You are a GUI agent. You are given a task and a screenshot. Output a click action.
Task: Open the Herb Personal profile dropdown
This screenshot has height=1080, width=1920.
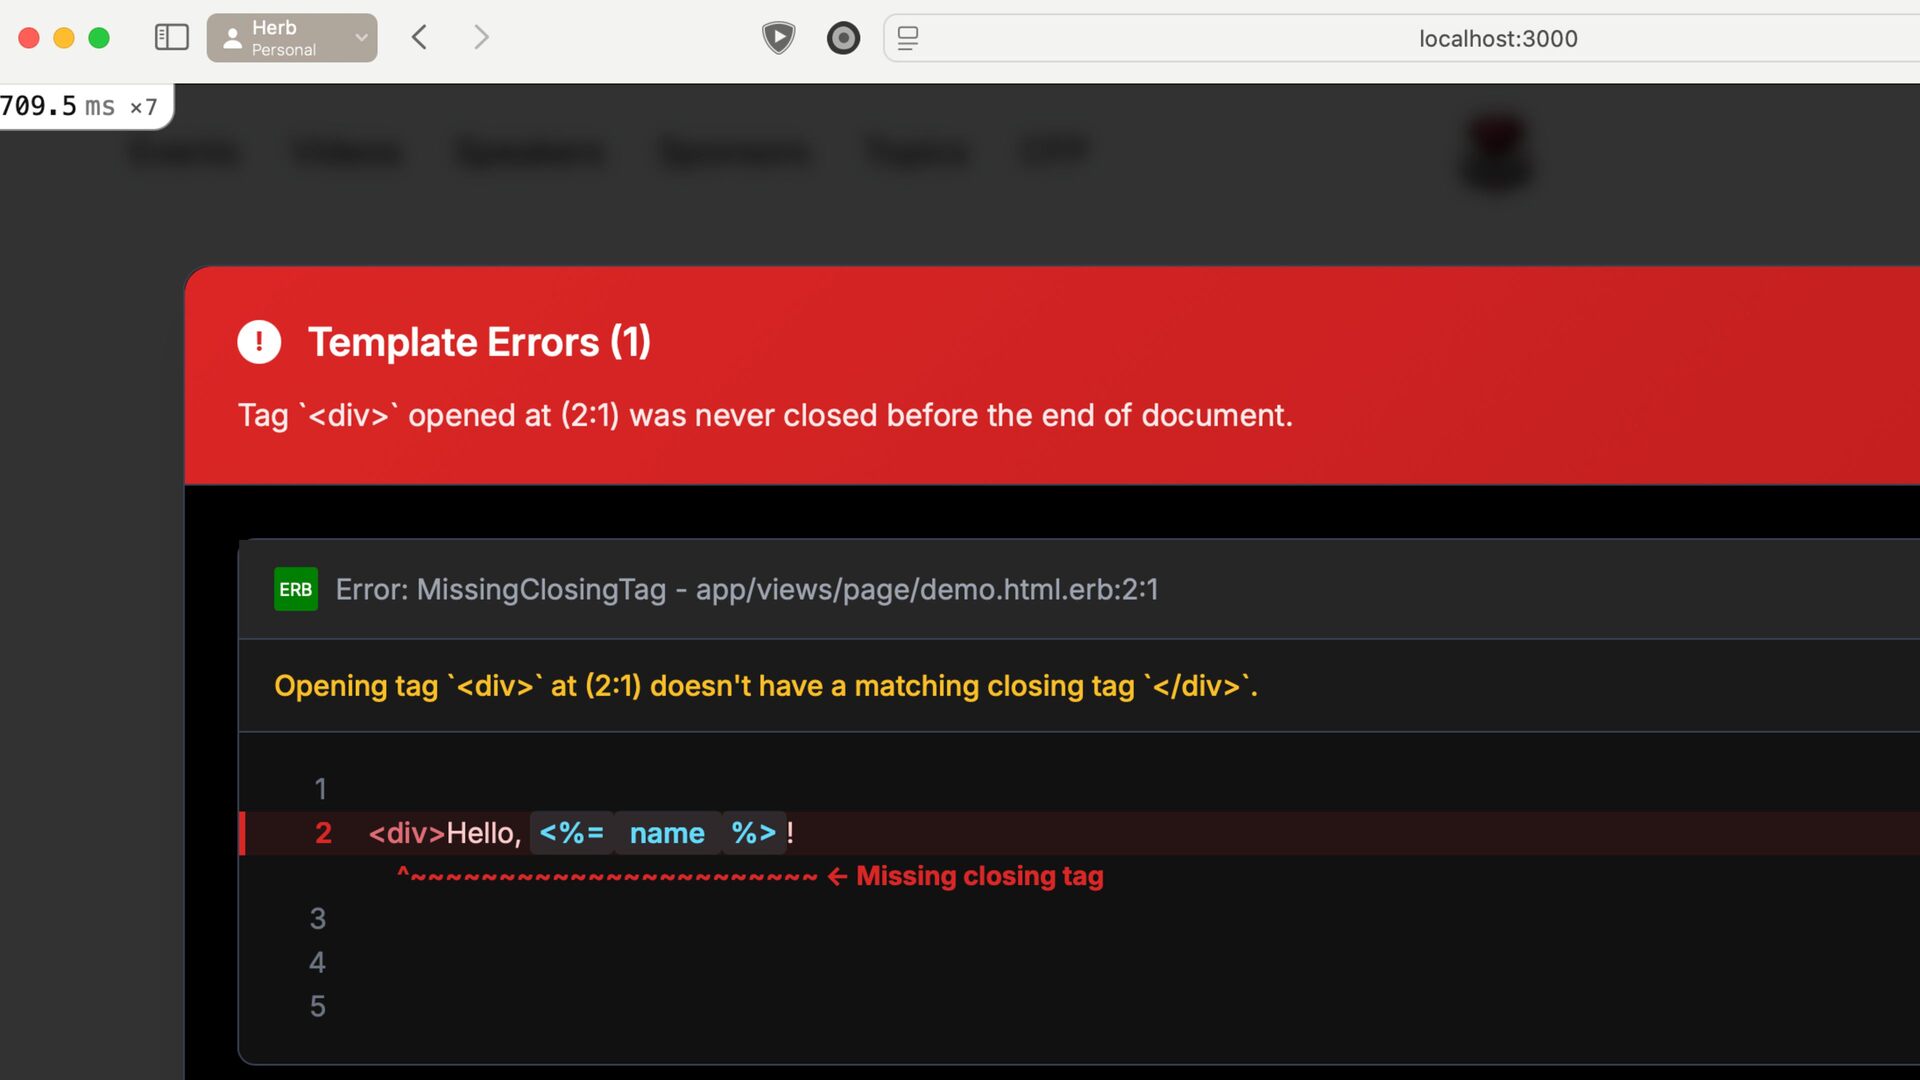tap(282, 38)
